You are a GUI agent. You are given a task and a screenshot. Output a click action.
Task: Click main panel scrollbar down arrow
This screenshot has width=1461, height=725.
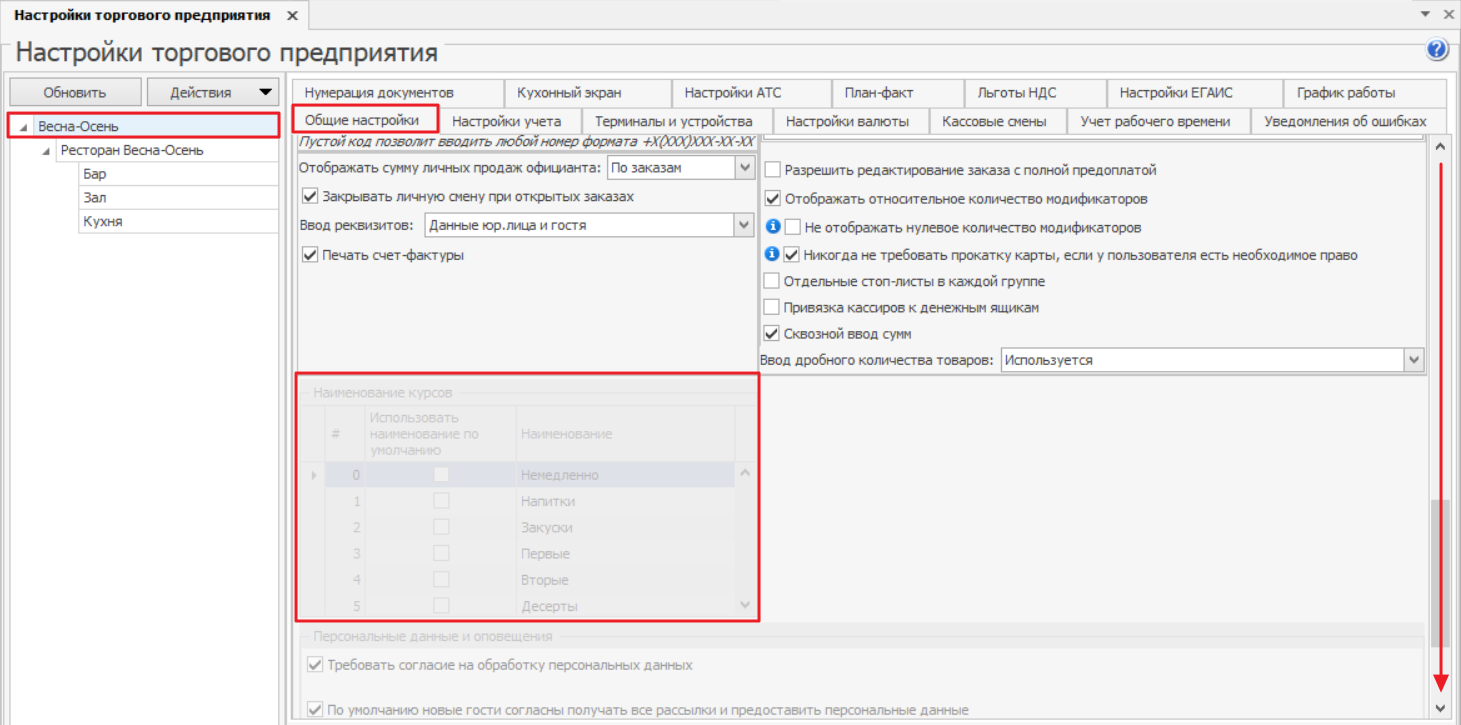[x=1441, y=707]
